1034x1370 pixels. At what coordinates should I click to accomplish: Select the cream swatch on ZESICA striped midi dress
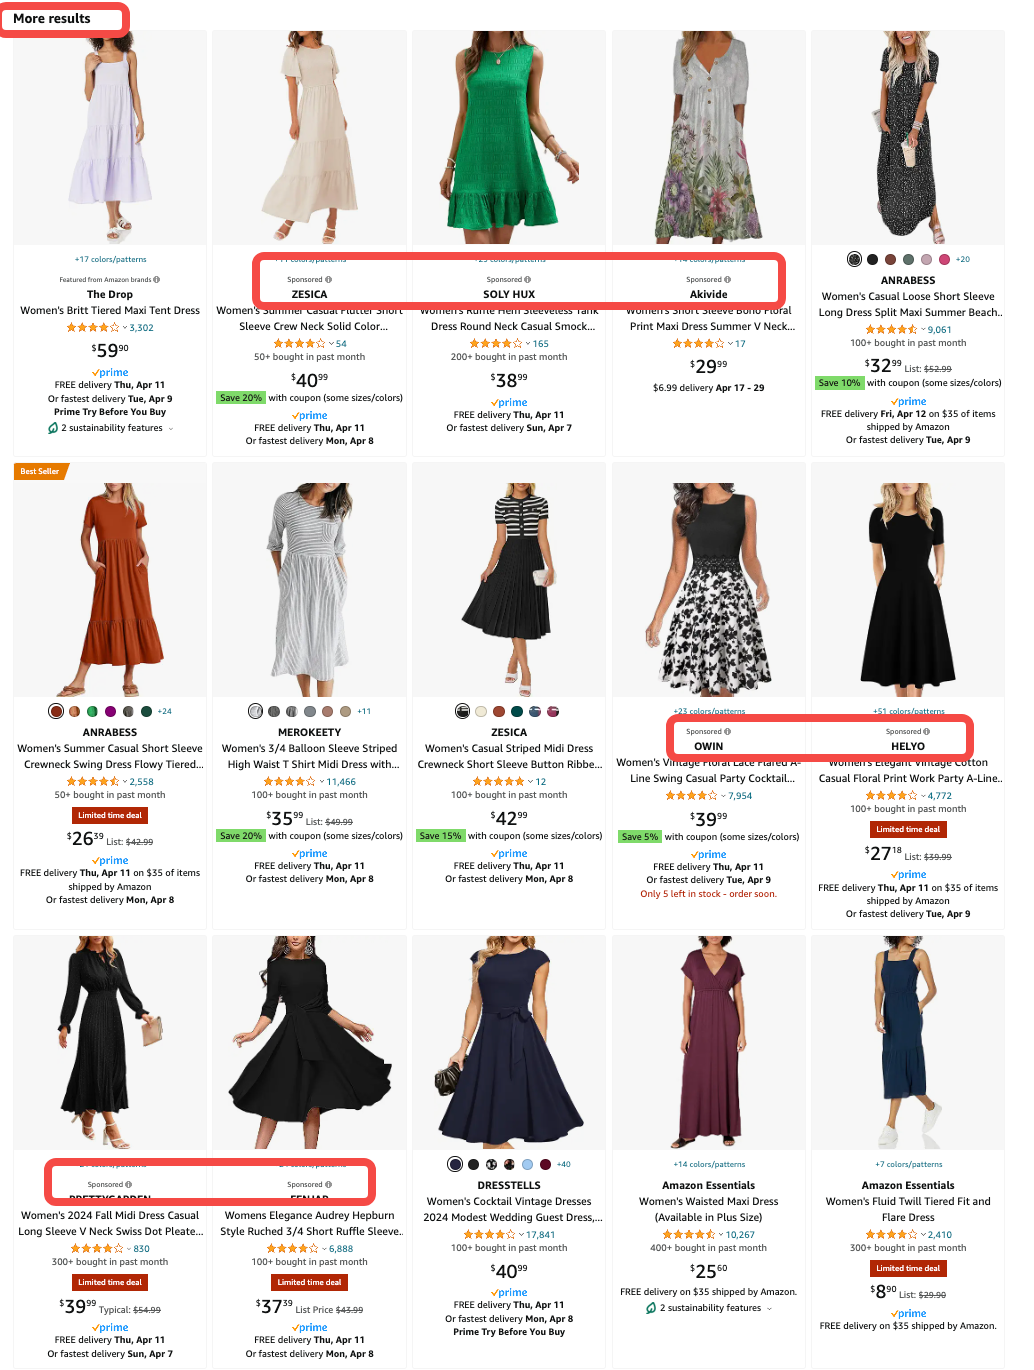(481, 712)
